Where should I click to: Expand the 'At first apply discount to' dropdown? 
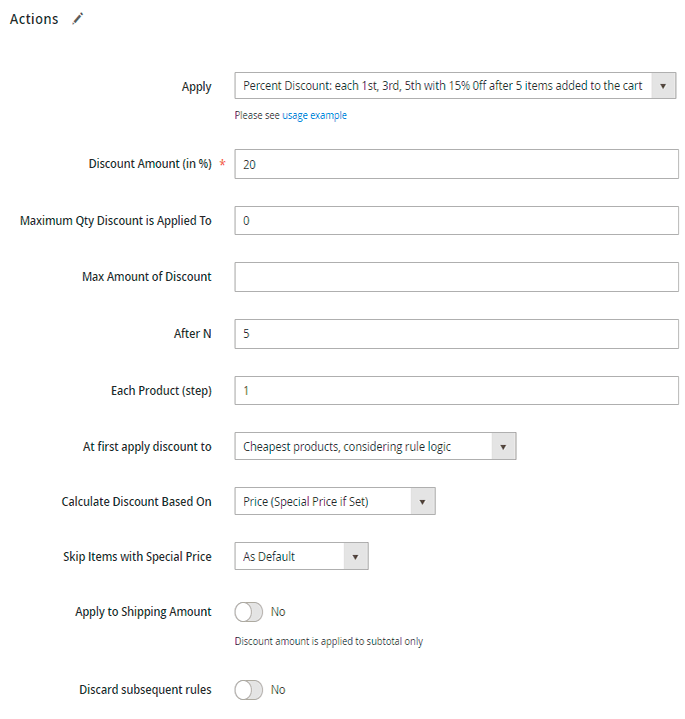[375, 446]
